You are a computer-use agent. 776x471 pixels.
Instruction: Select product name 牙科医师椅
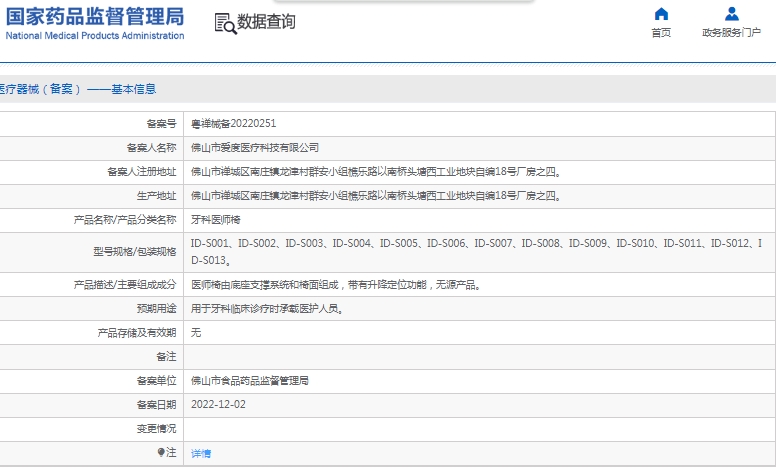pyautogui.click(x=216, y=220)
